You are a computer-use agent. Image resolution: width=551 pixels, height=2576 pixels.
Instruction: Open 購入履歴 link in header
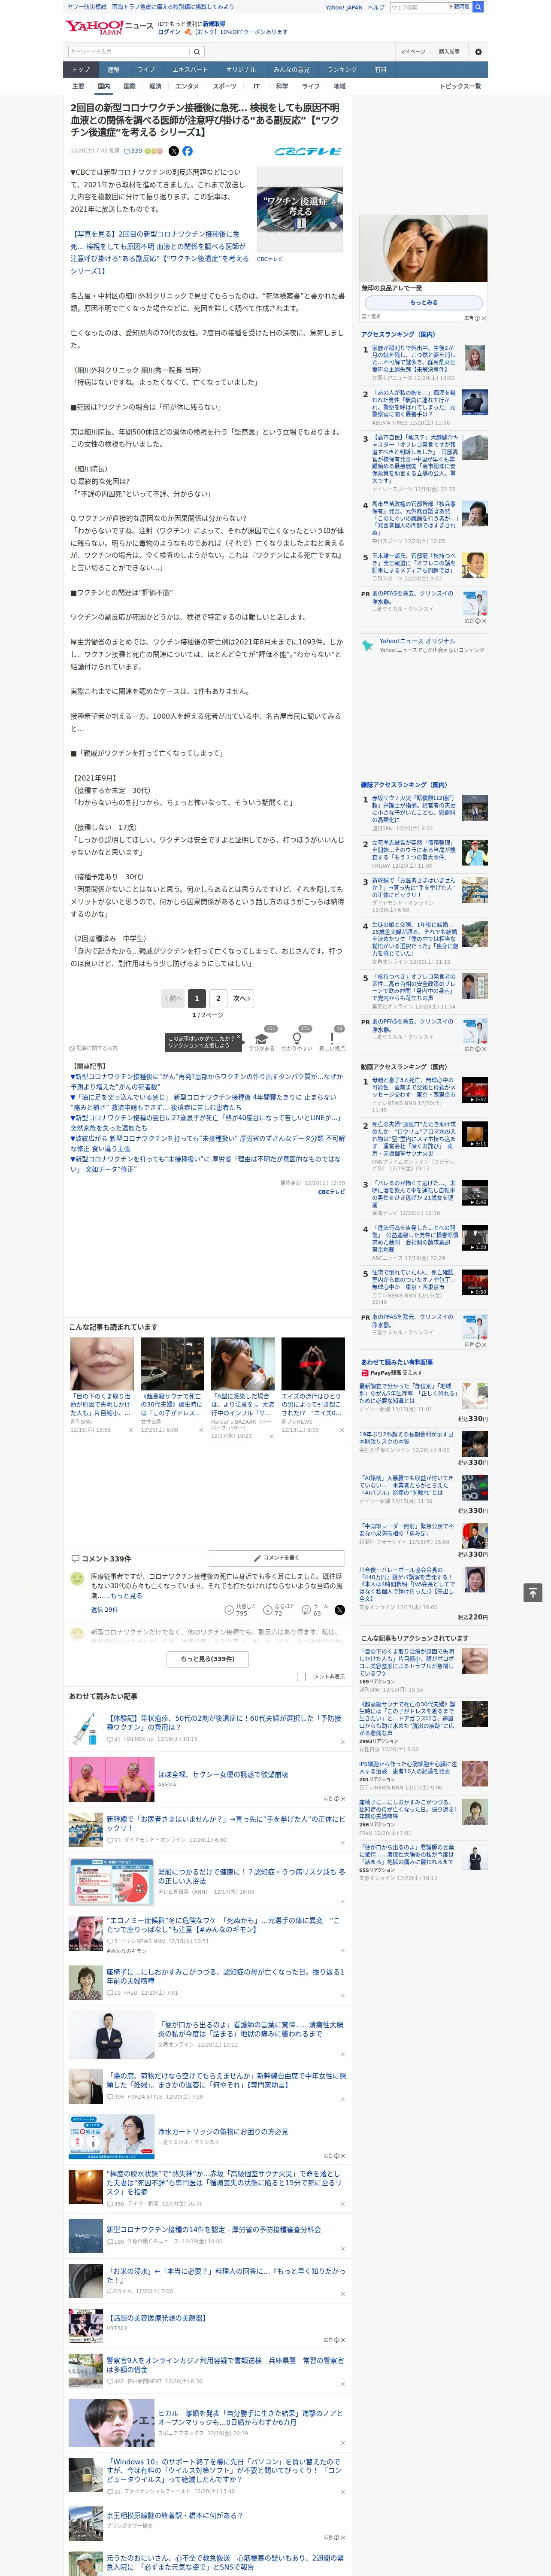pos(449,52)
